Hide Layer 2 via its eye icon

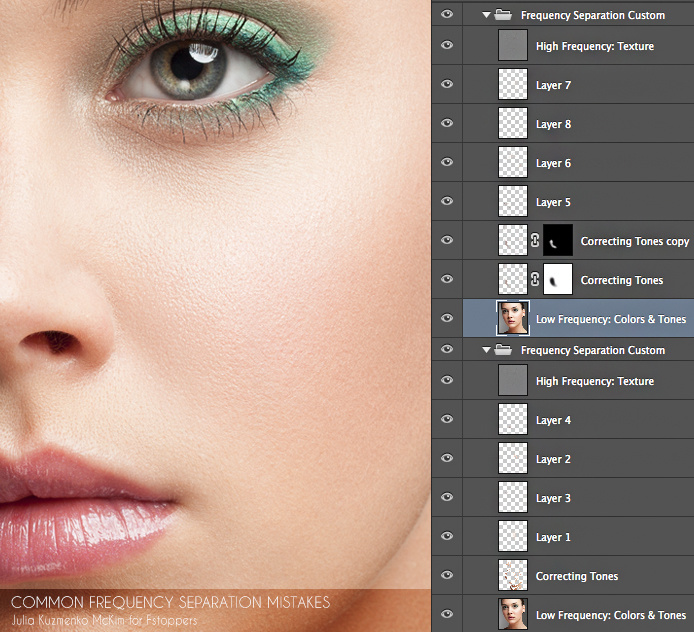click(x=447, y=458)
